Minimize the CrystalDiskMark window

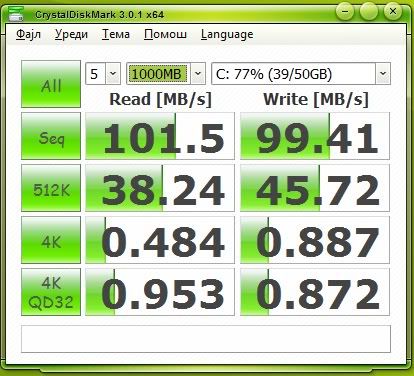(x=345, y=12)
